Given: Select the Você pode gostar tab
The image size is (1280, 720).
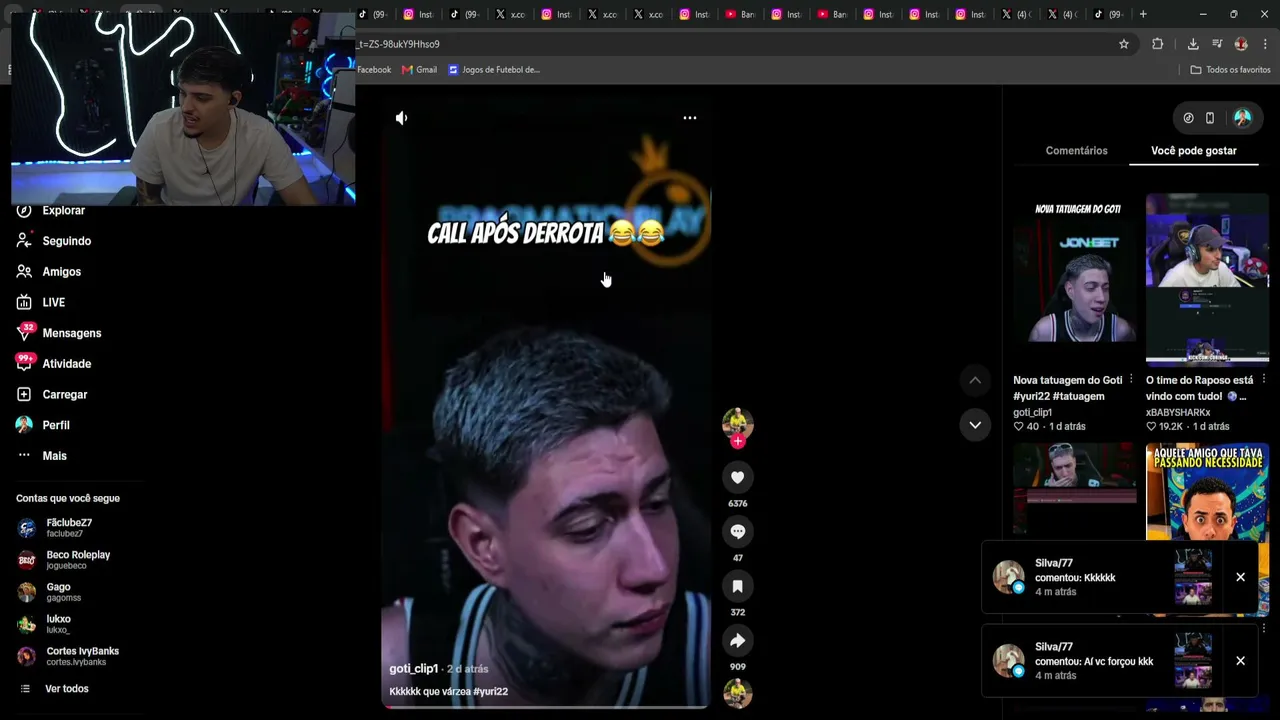Looking at the screenshot, I should (1194, 151).
